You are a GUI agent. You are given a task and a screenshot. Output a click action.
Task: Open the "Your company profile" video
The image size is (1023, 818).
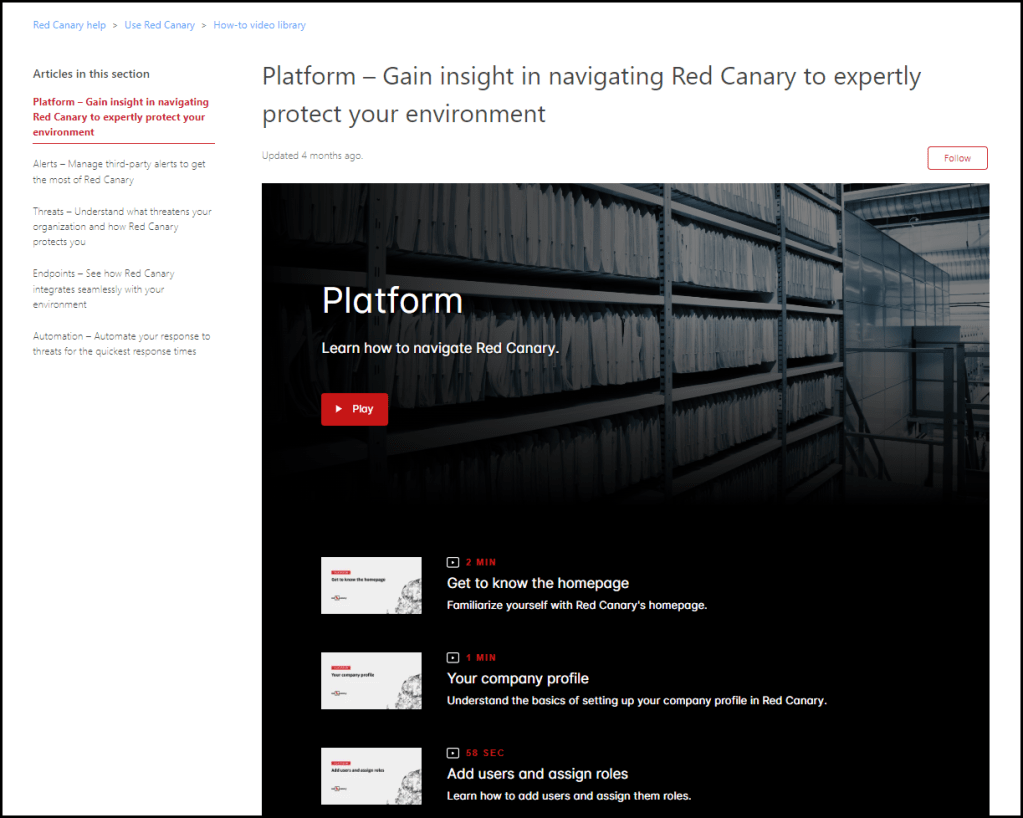517,678
